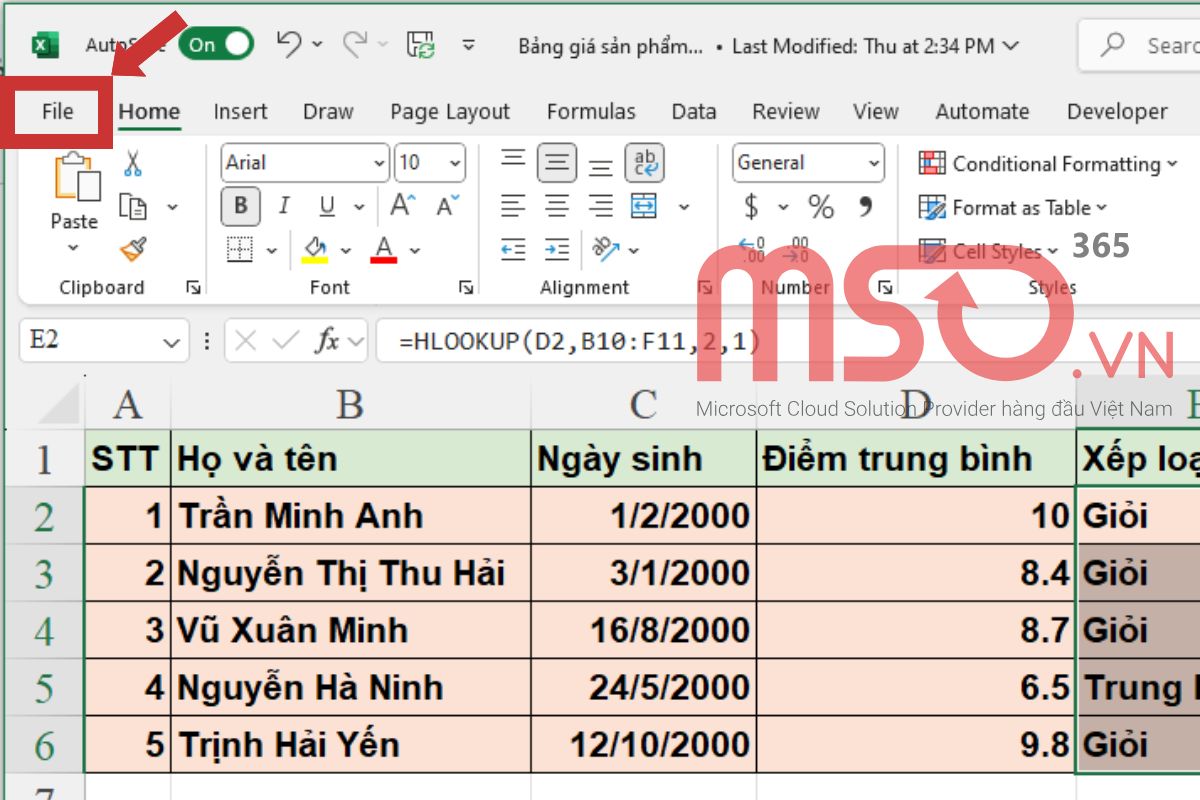Click the Last Modified file name title
This screenshot has height=800, width=1200.
(x=769, y=46)
